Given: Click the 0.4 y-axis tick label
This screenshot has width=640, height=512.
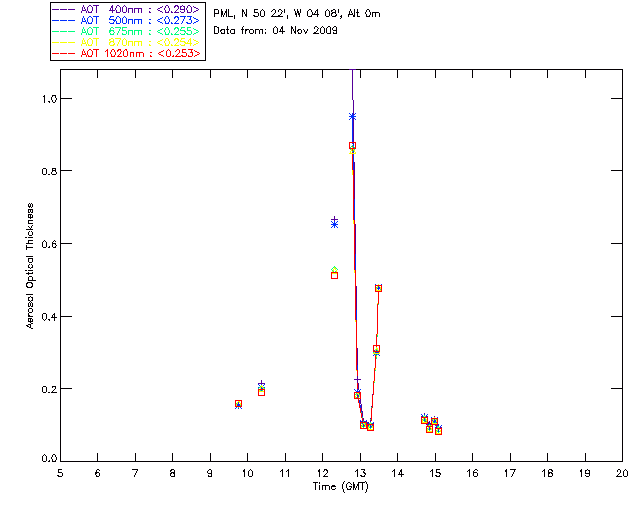Looking at the screenshot, I should coord(49,316).
